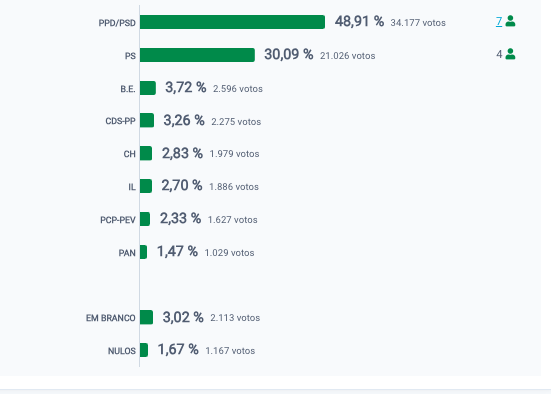
Task: Click the EM BRANCO votes bar
Action: pyautogui.click(x=146, y=317)
